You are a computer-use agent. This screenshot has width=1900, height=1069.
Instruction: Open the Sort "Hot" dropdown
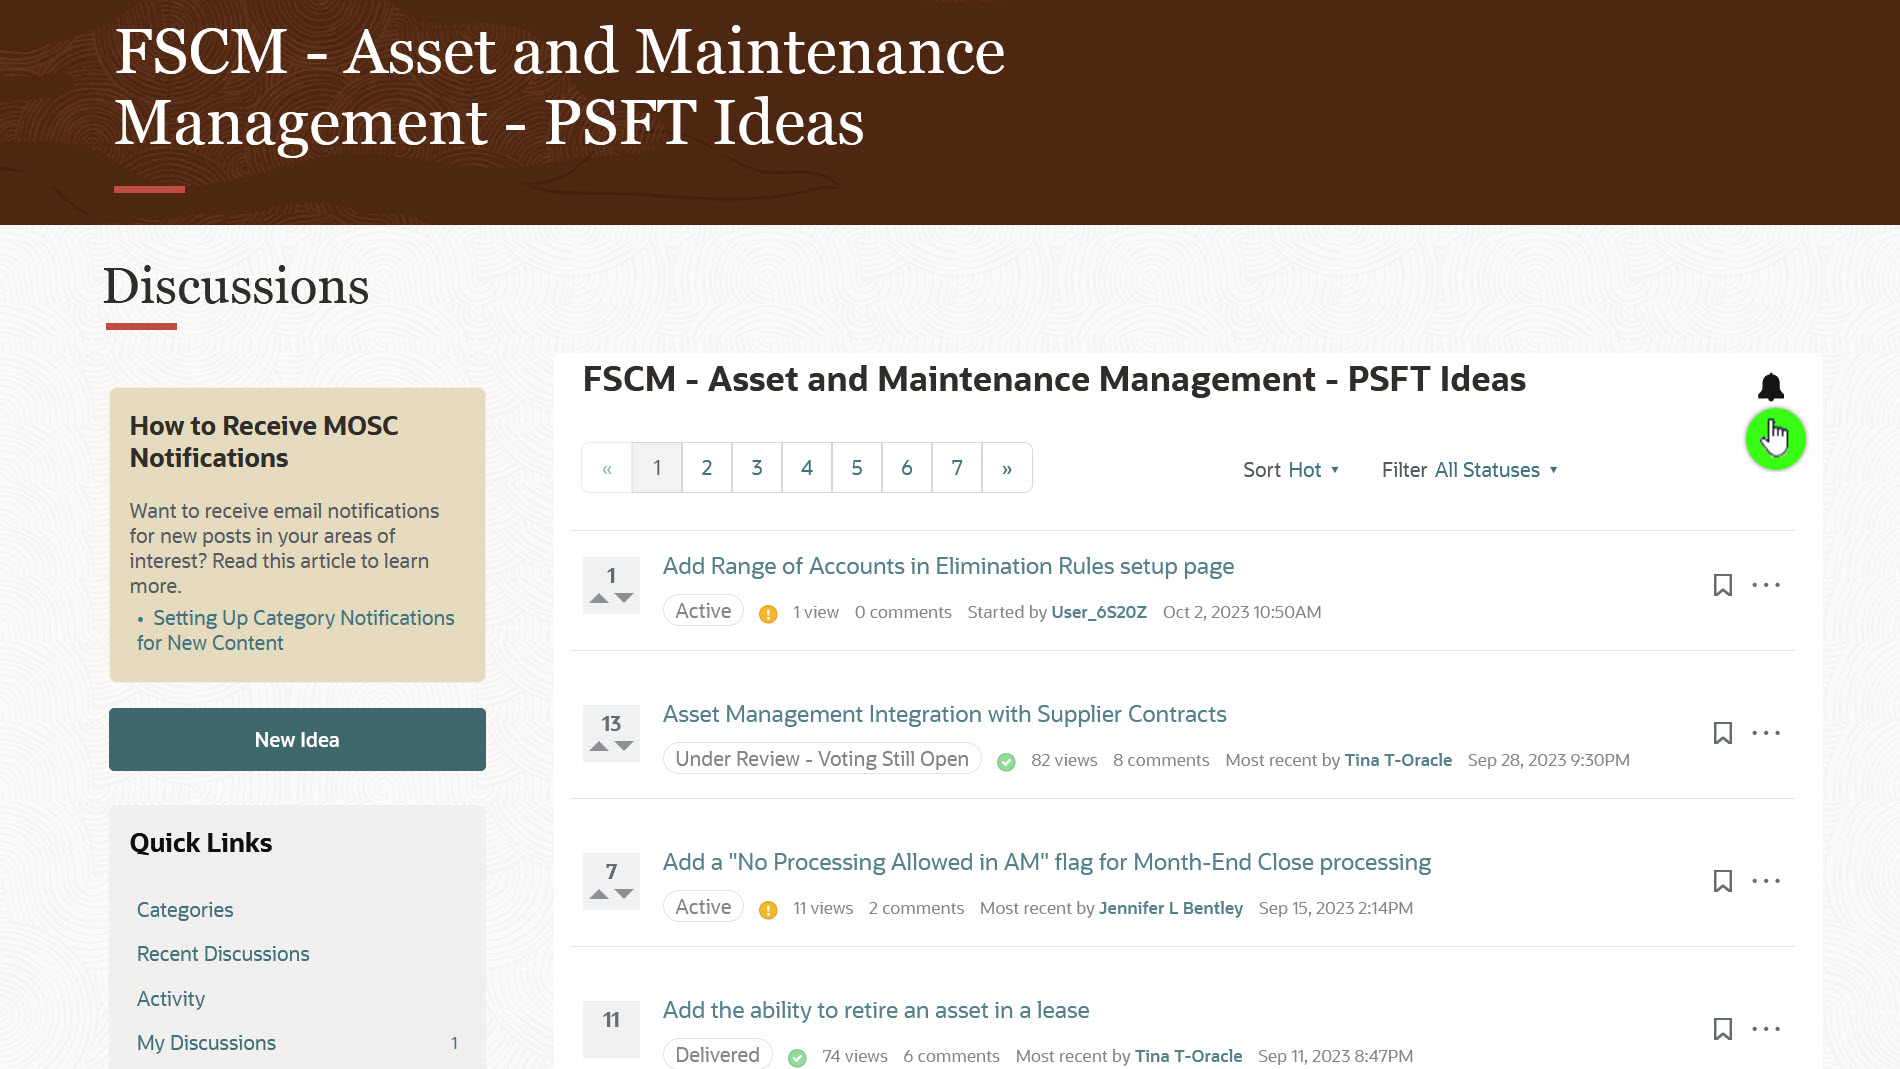pos(1308,470)
